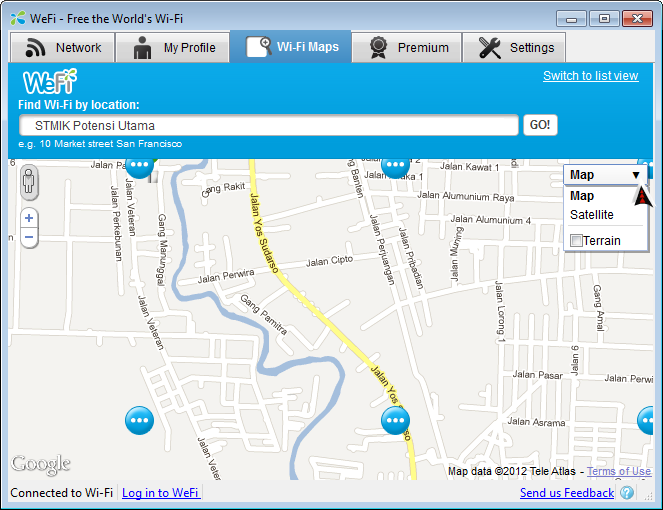Click the location search input field
This screenshot has height=510, width=663.
(269, 125)
